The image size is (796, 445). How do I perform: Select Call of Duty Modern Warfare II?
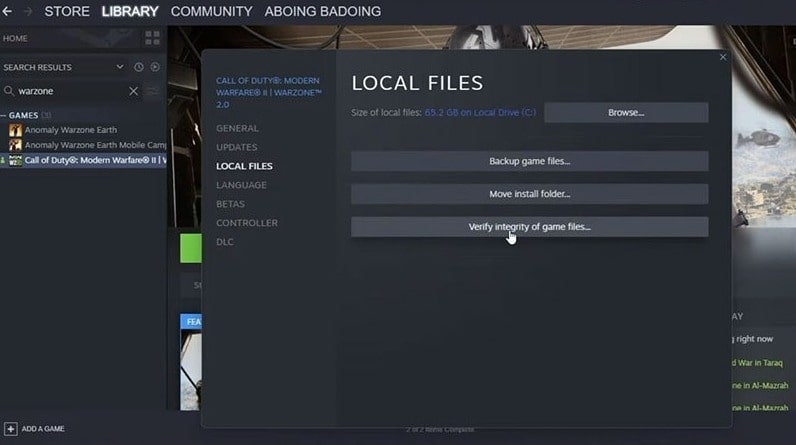pyautogui.click(x=95, y=160)
